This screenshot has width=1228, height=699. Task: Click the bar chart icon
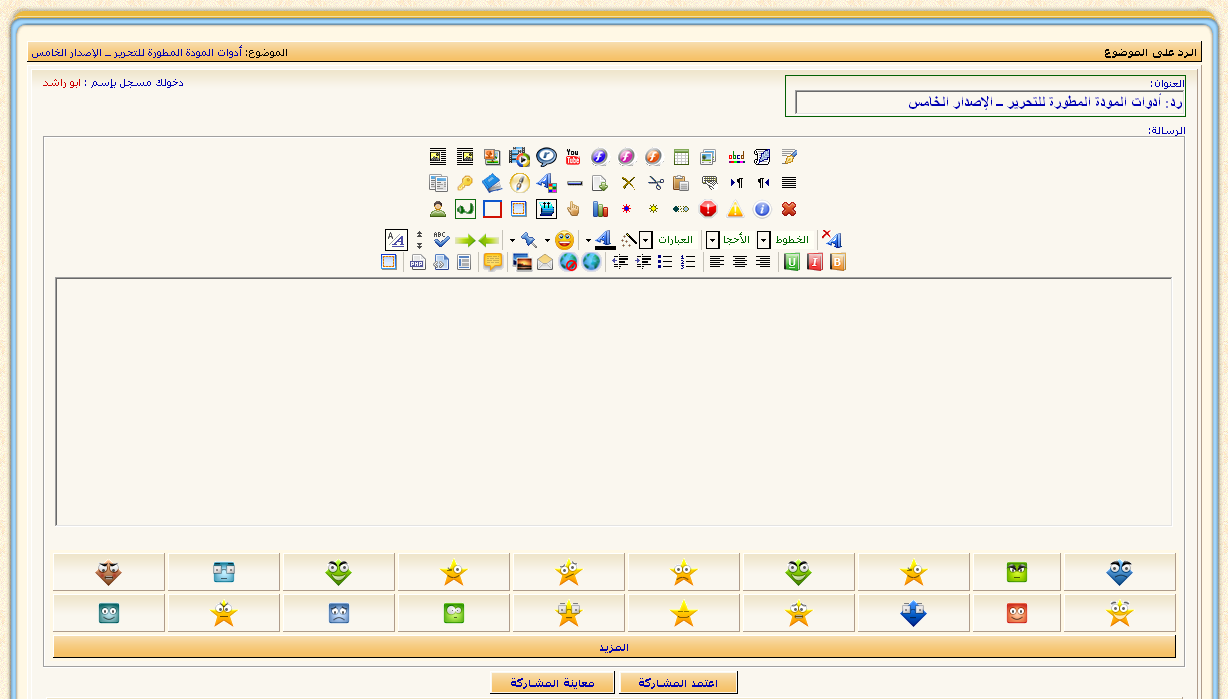click(x=600, y=208)
